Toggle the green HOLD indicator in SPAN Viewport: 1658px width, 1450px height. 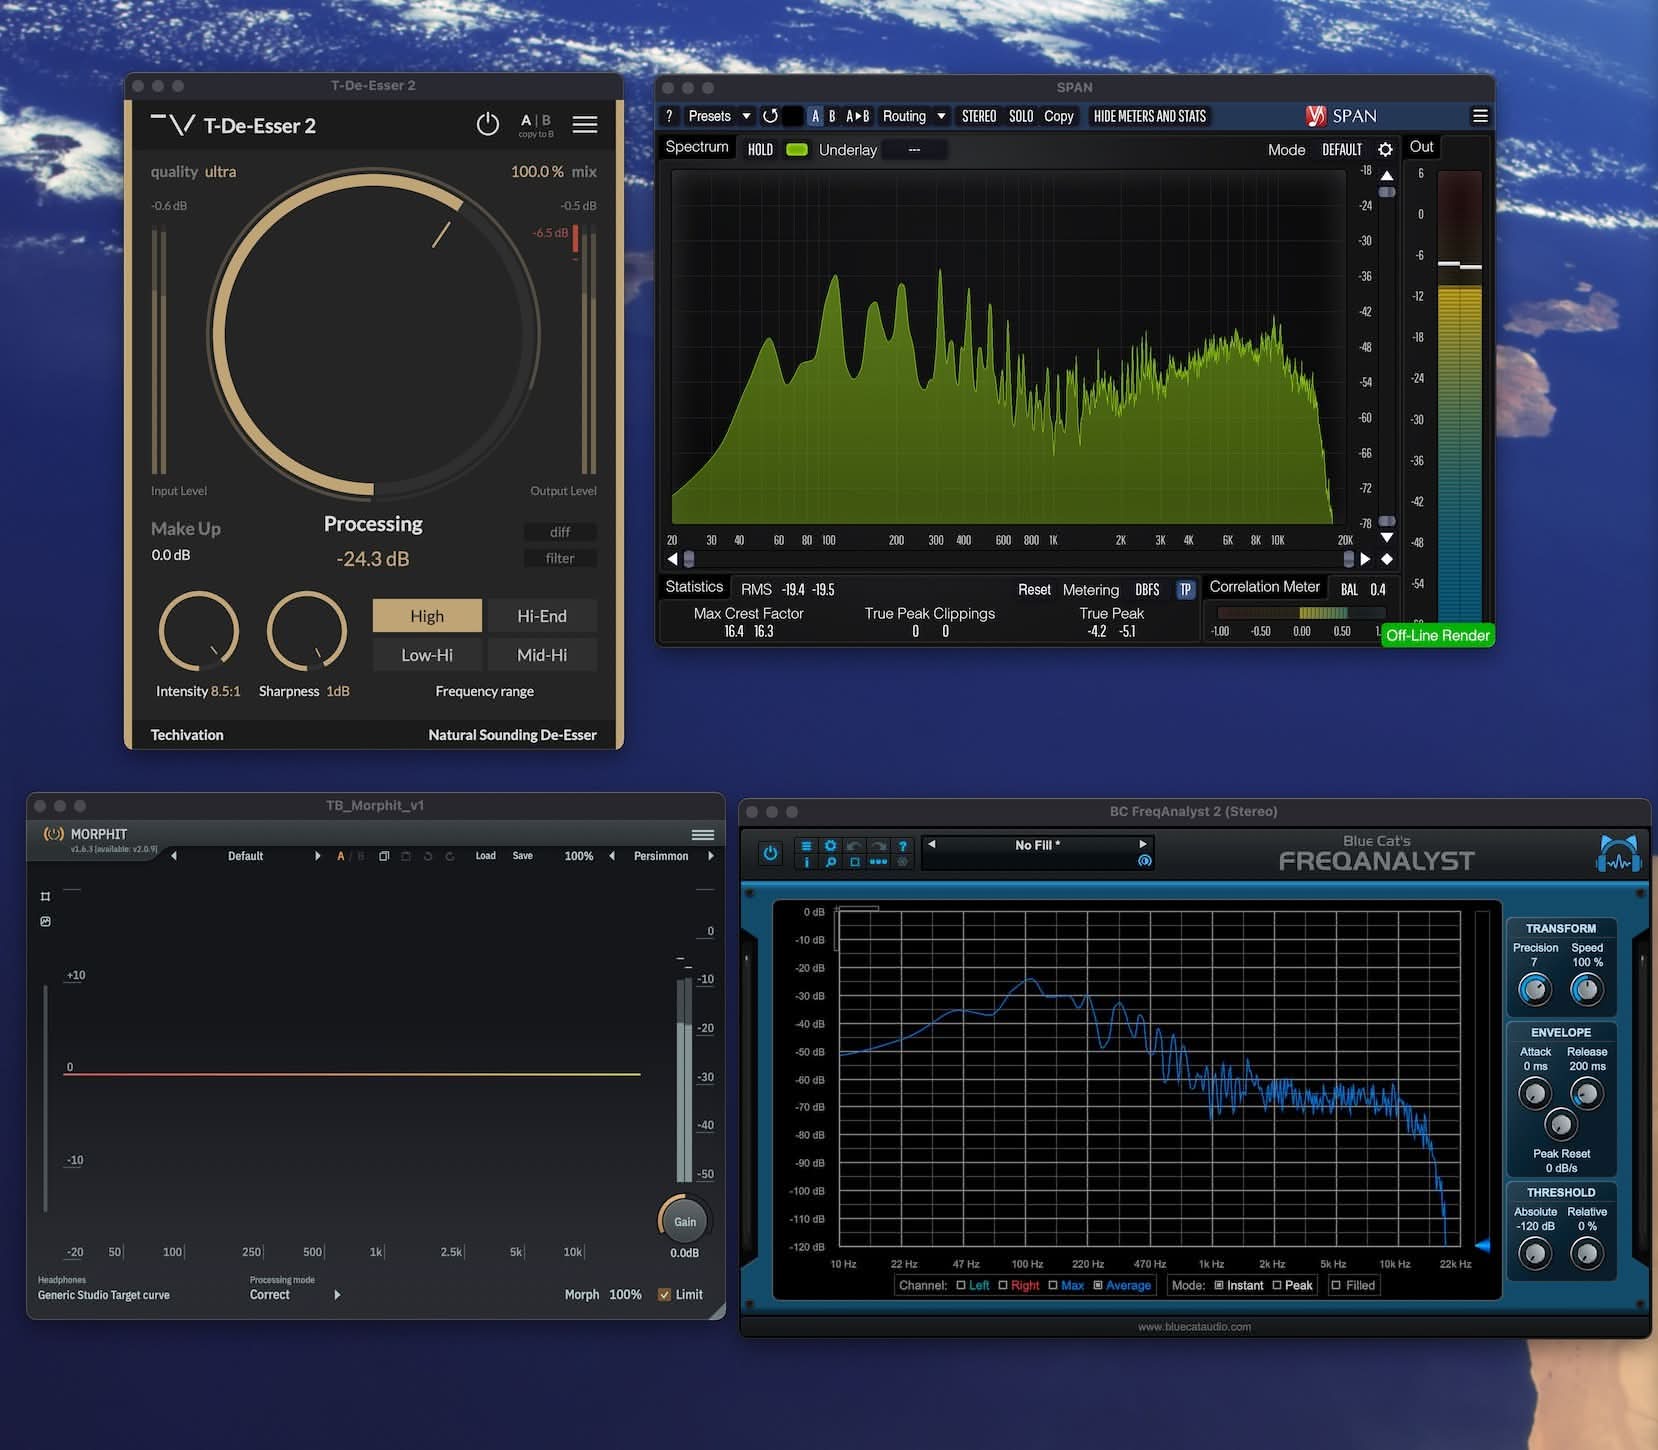coord(797,149)
